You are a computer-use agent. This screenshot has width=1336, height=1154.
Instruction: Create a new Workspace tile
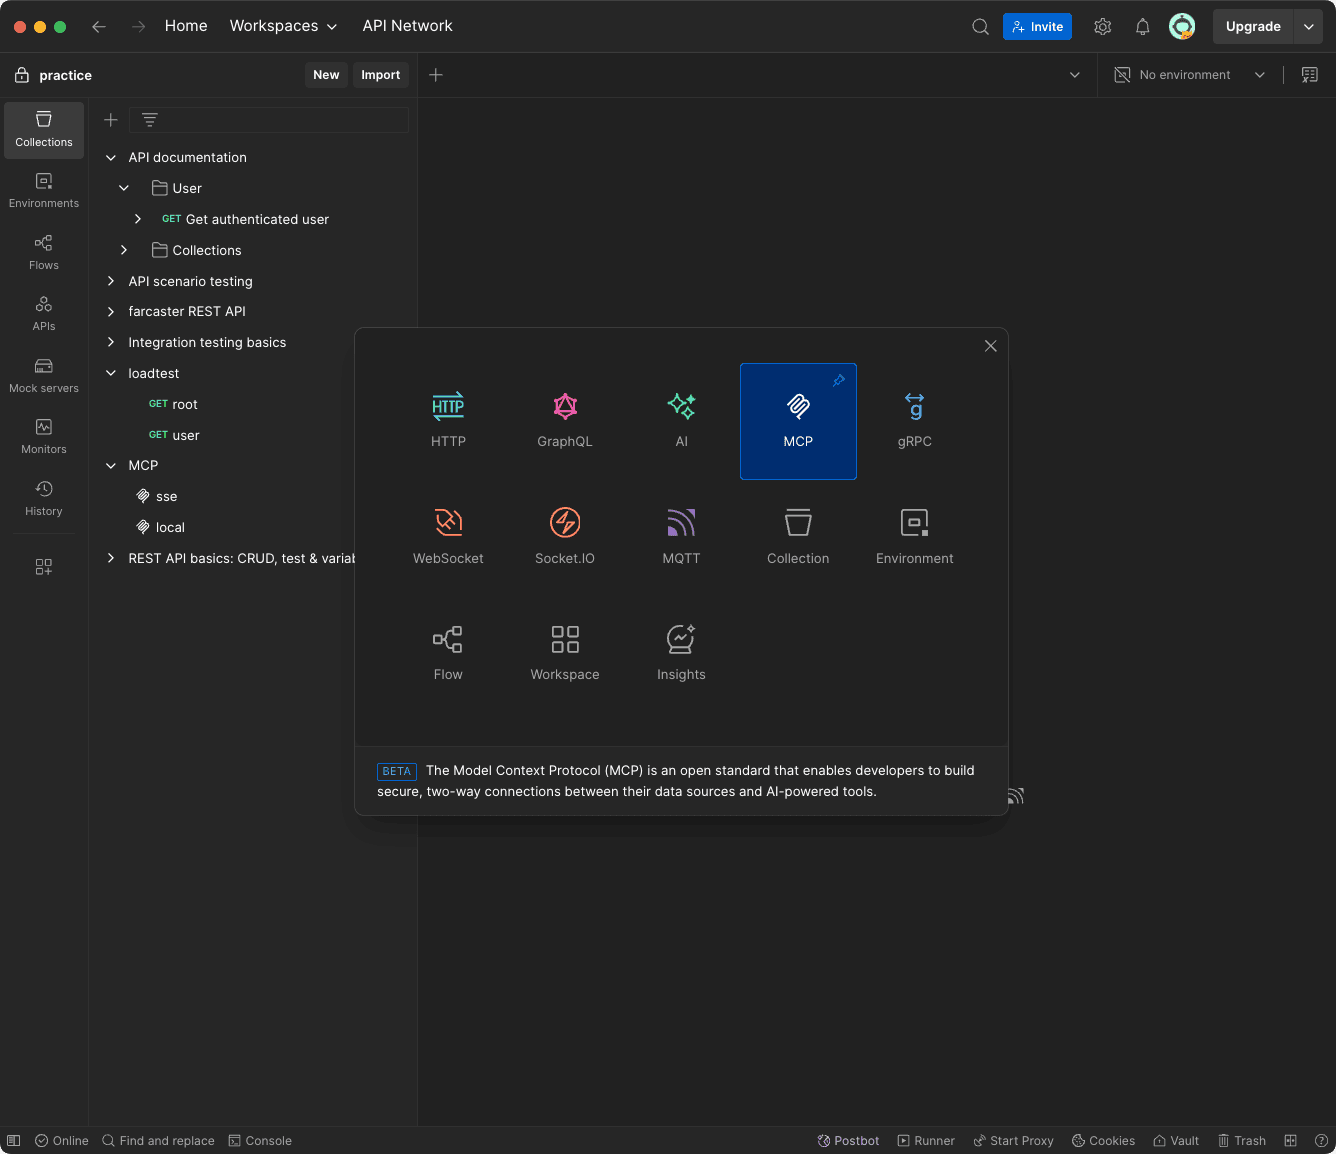565,654
